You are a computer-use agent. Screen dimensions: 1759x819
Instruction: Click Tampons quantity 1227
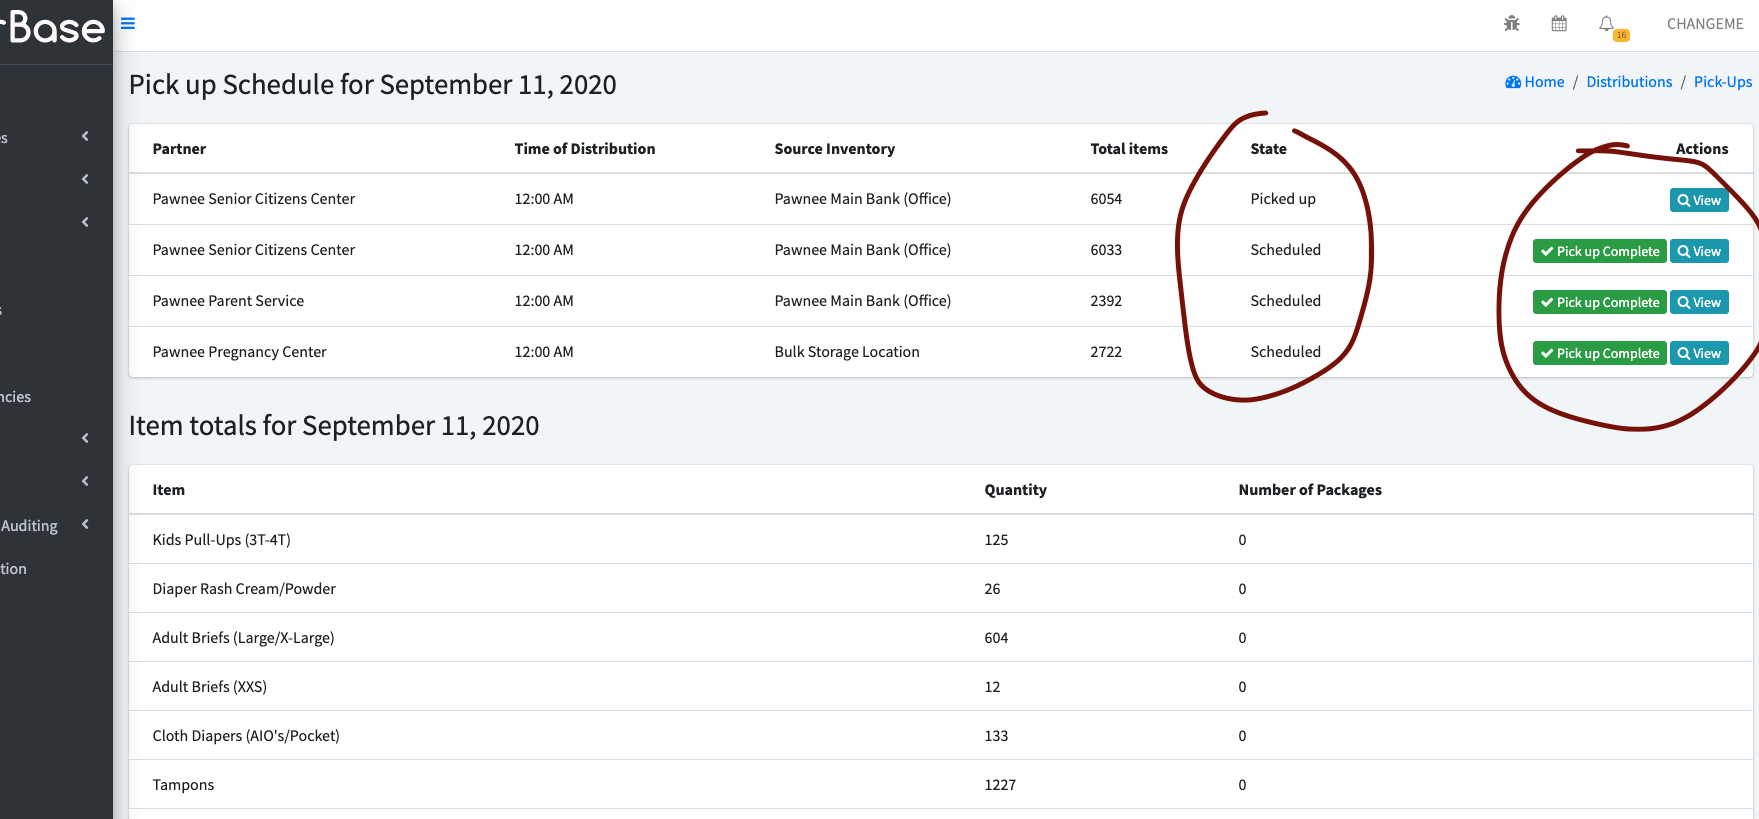[1000, 785]
